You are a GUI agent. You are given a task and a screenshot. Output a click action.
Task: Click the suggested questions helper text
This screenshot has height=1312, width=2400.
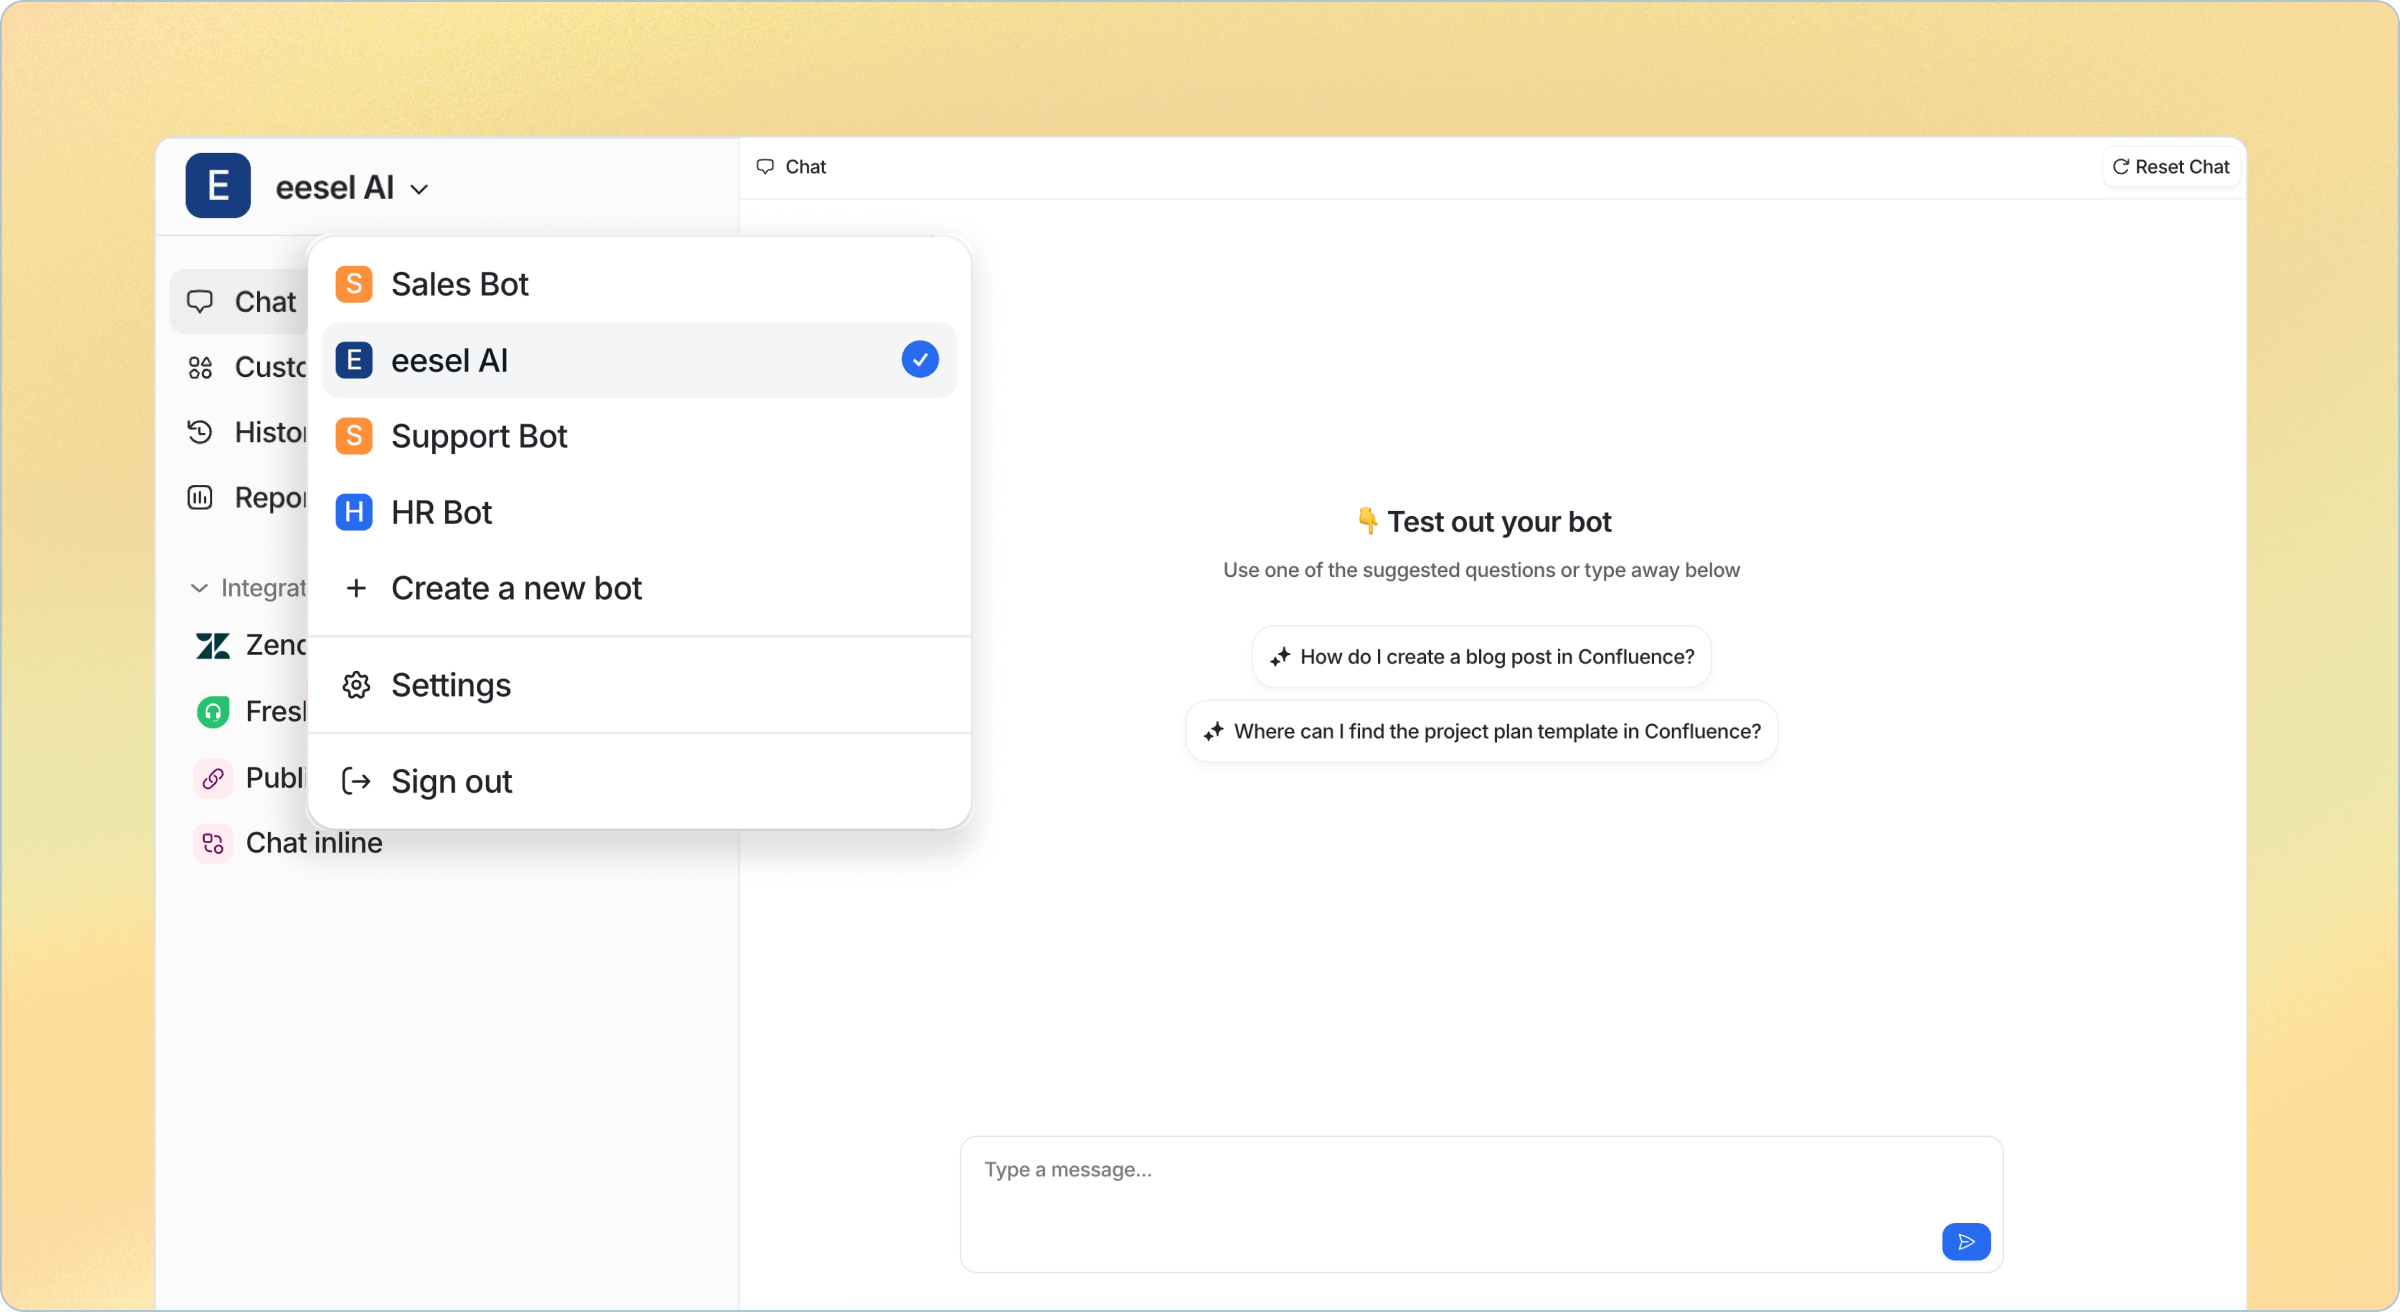click(1481, 570)
